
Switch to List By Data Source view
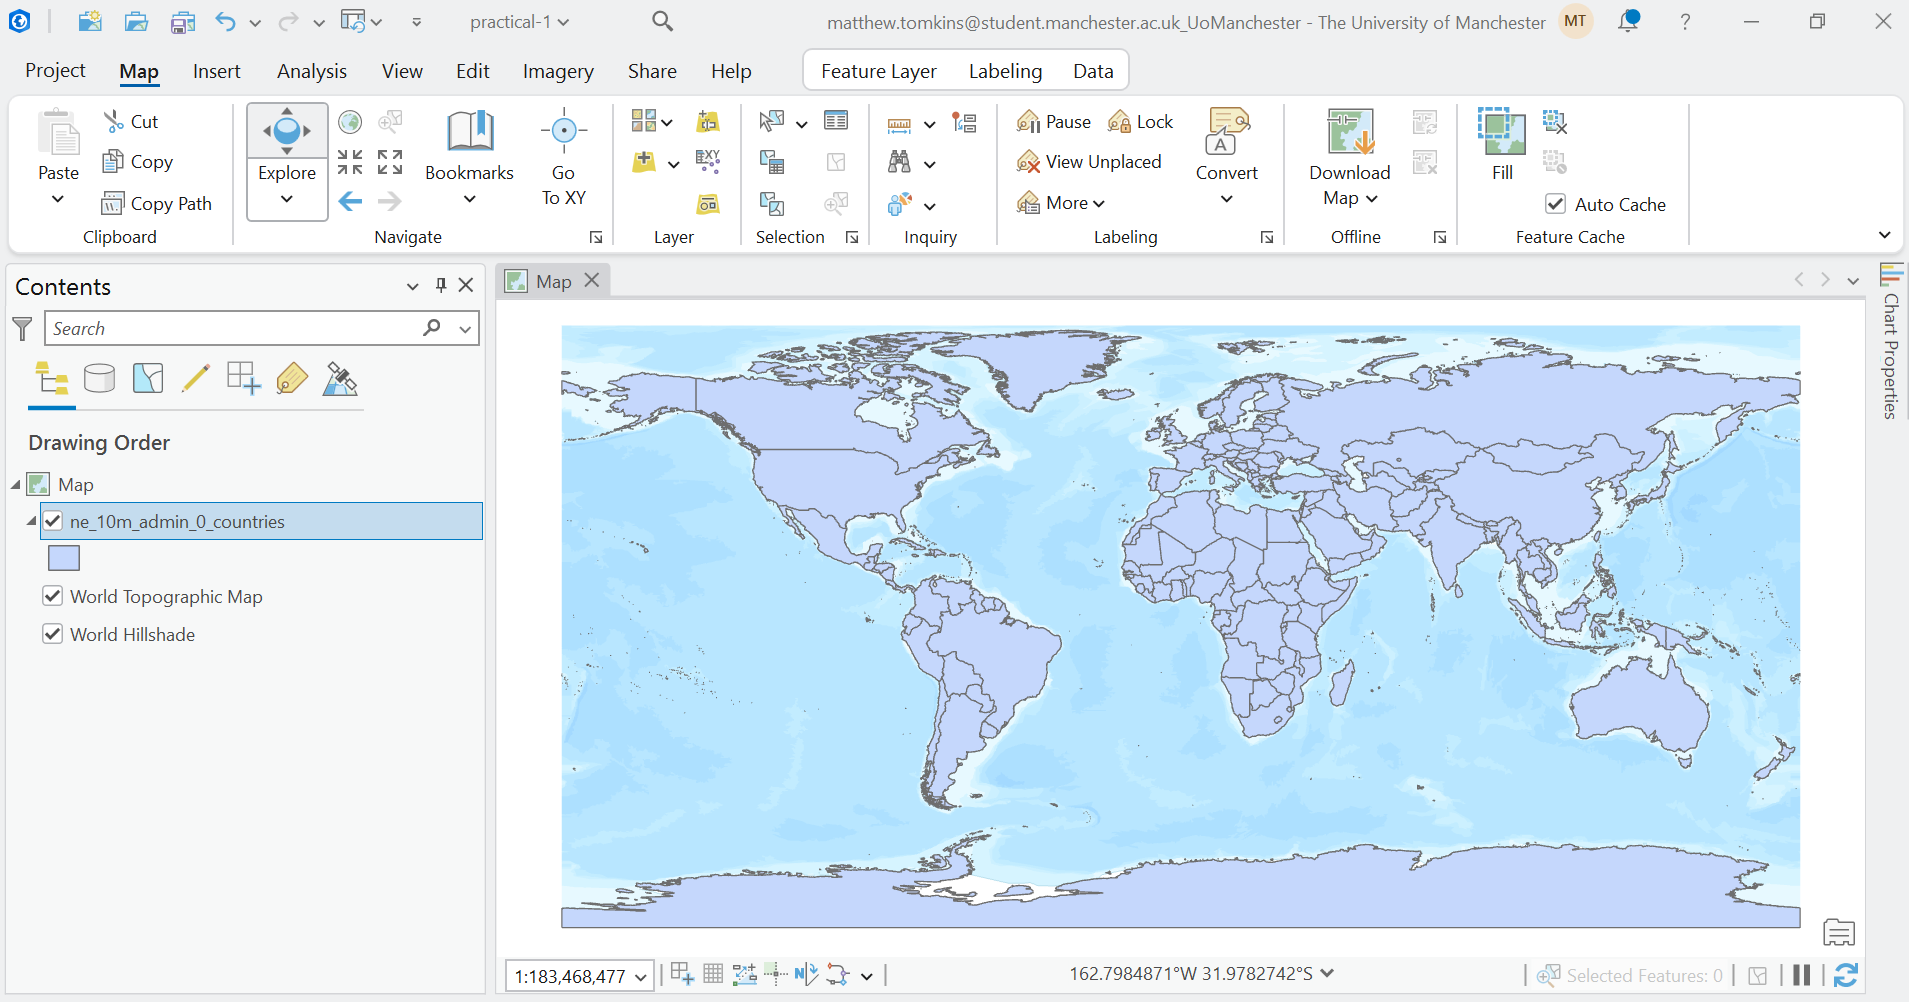[100, 379]
